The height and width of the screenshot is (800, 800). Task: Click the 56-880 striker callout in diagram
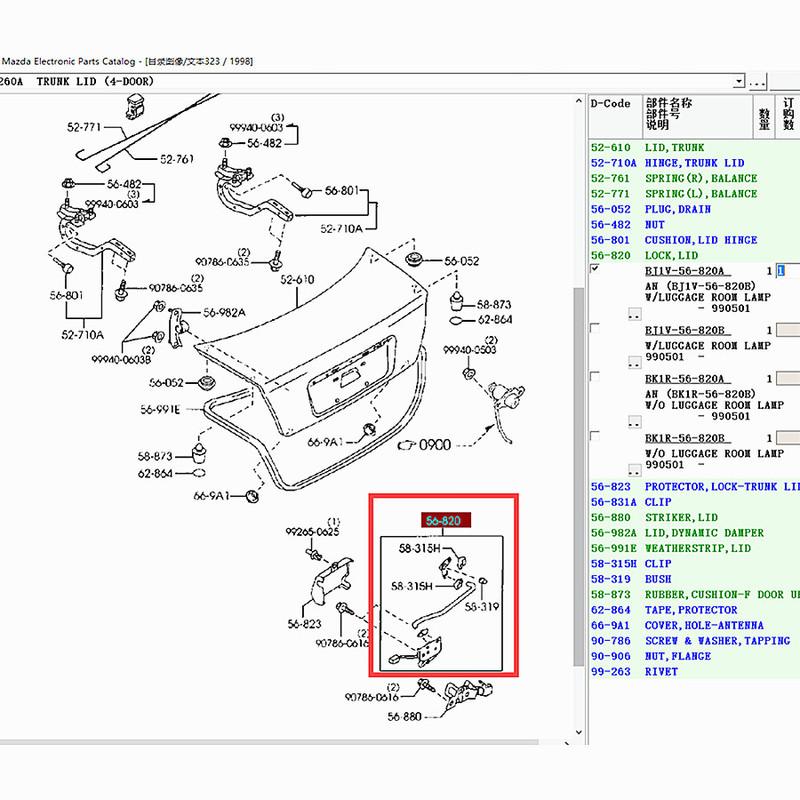[x=404, y=716]
